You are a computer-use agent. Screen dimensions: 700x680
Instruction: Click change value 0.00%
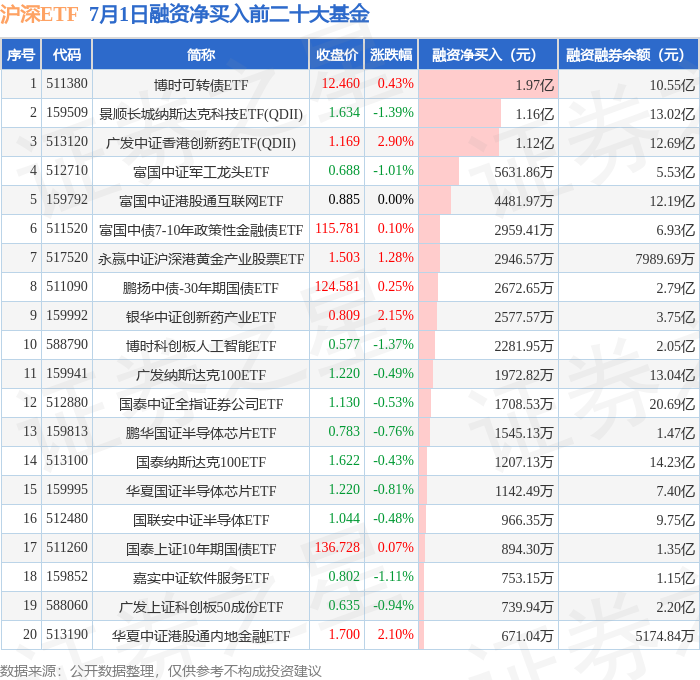(396, 200)
